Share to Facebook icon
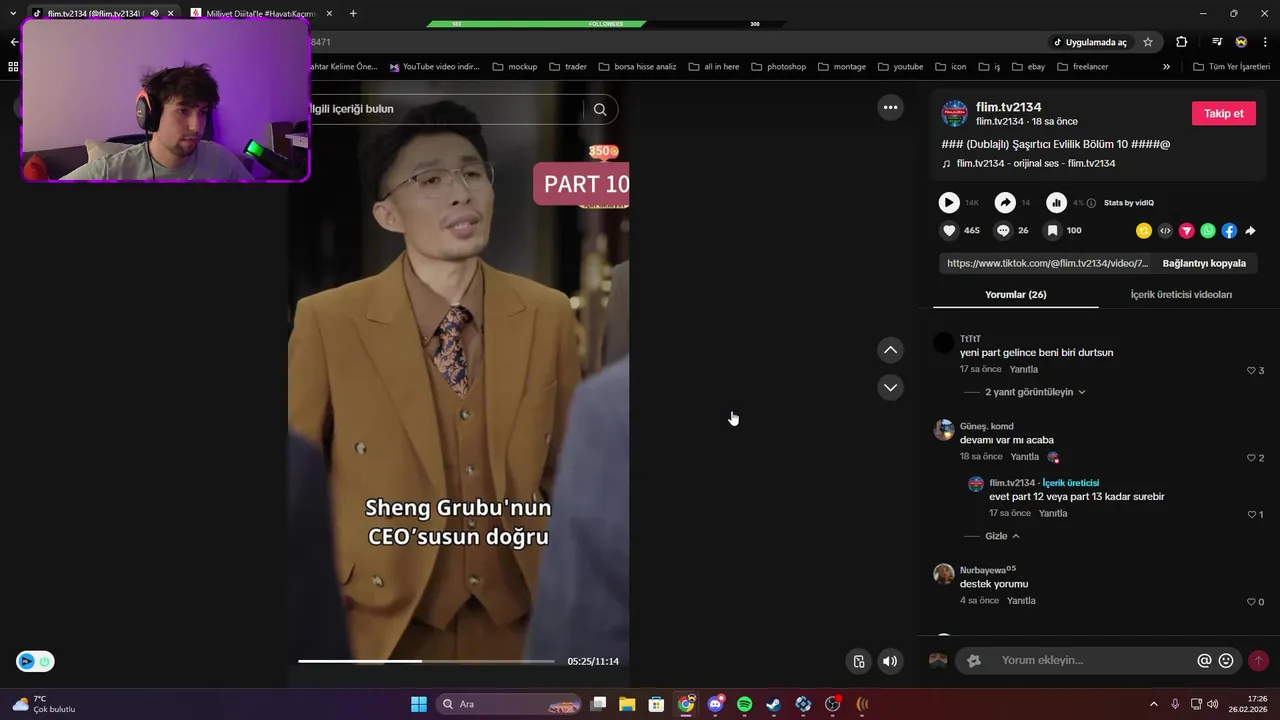Screen dimensions: 1280x720 tap(1229, 231)
